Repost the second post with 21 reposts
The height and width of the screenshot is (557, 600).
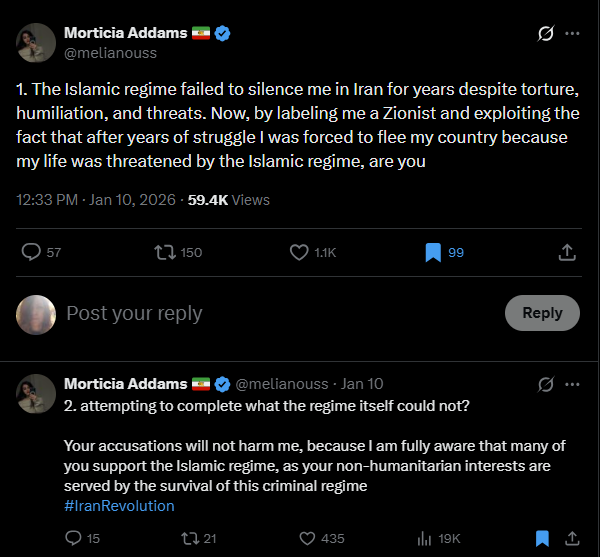coord(185,538)
